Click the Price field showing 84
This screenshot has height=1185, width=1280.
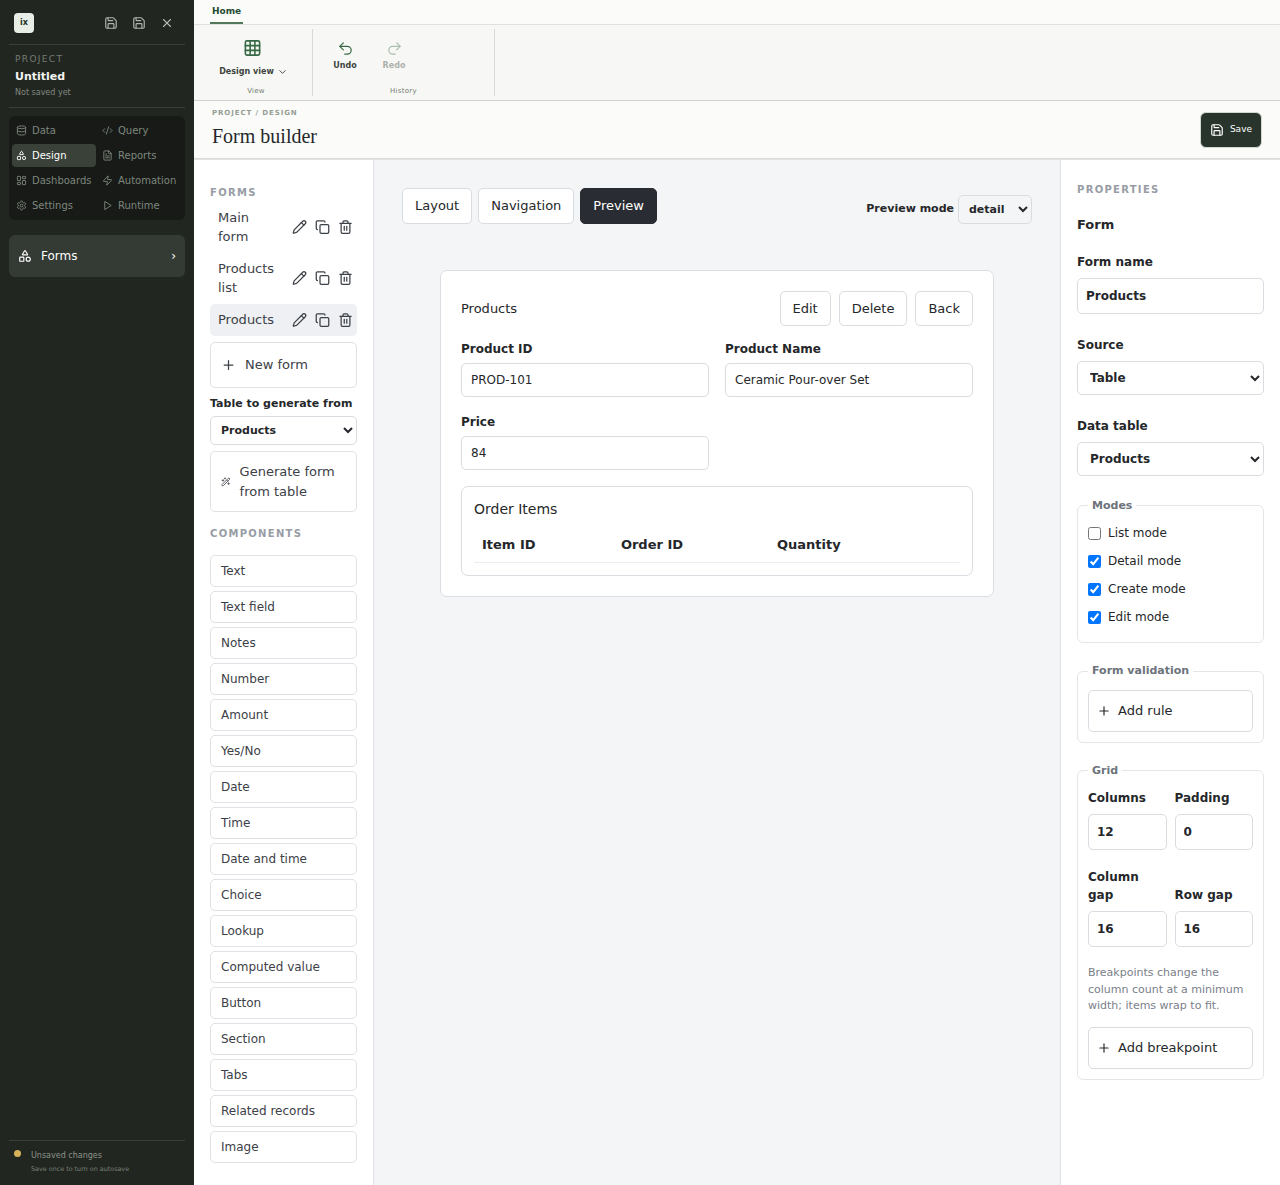coord(585,453)
